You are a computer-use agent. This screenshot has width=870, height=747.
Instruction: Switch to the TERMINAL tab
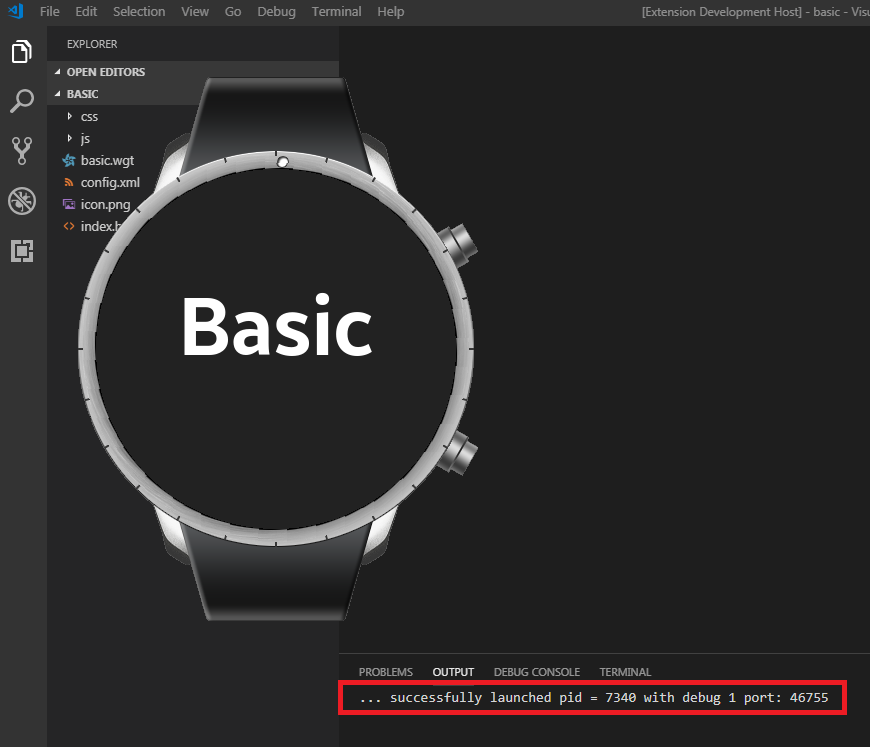click(x=624, y=672)
